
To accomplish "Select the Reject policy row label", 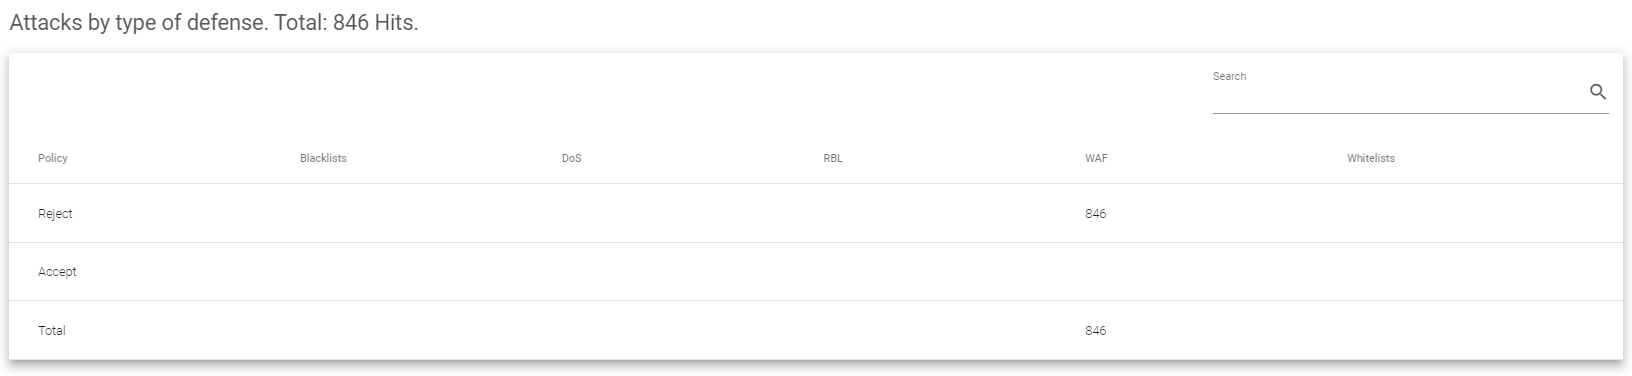I will (55, 213).
